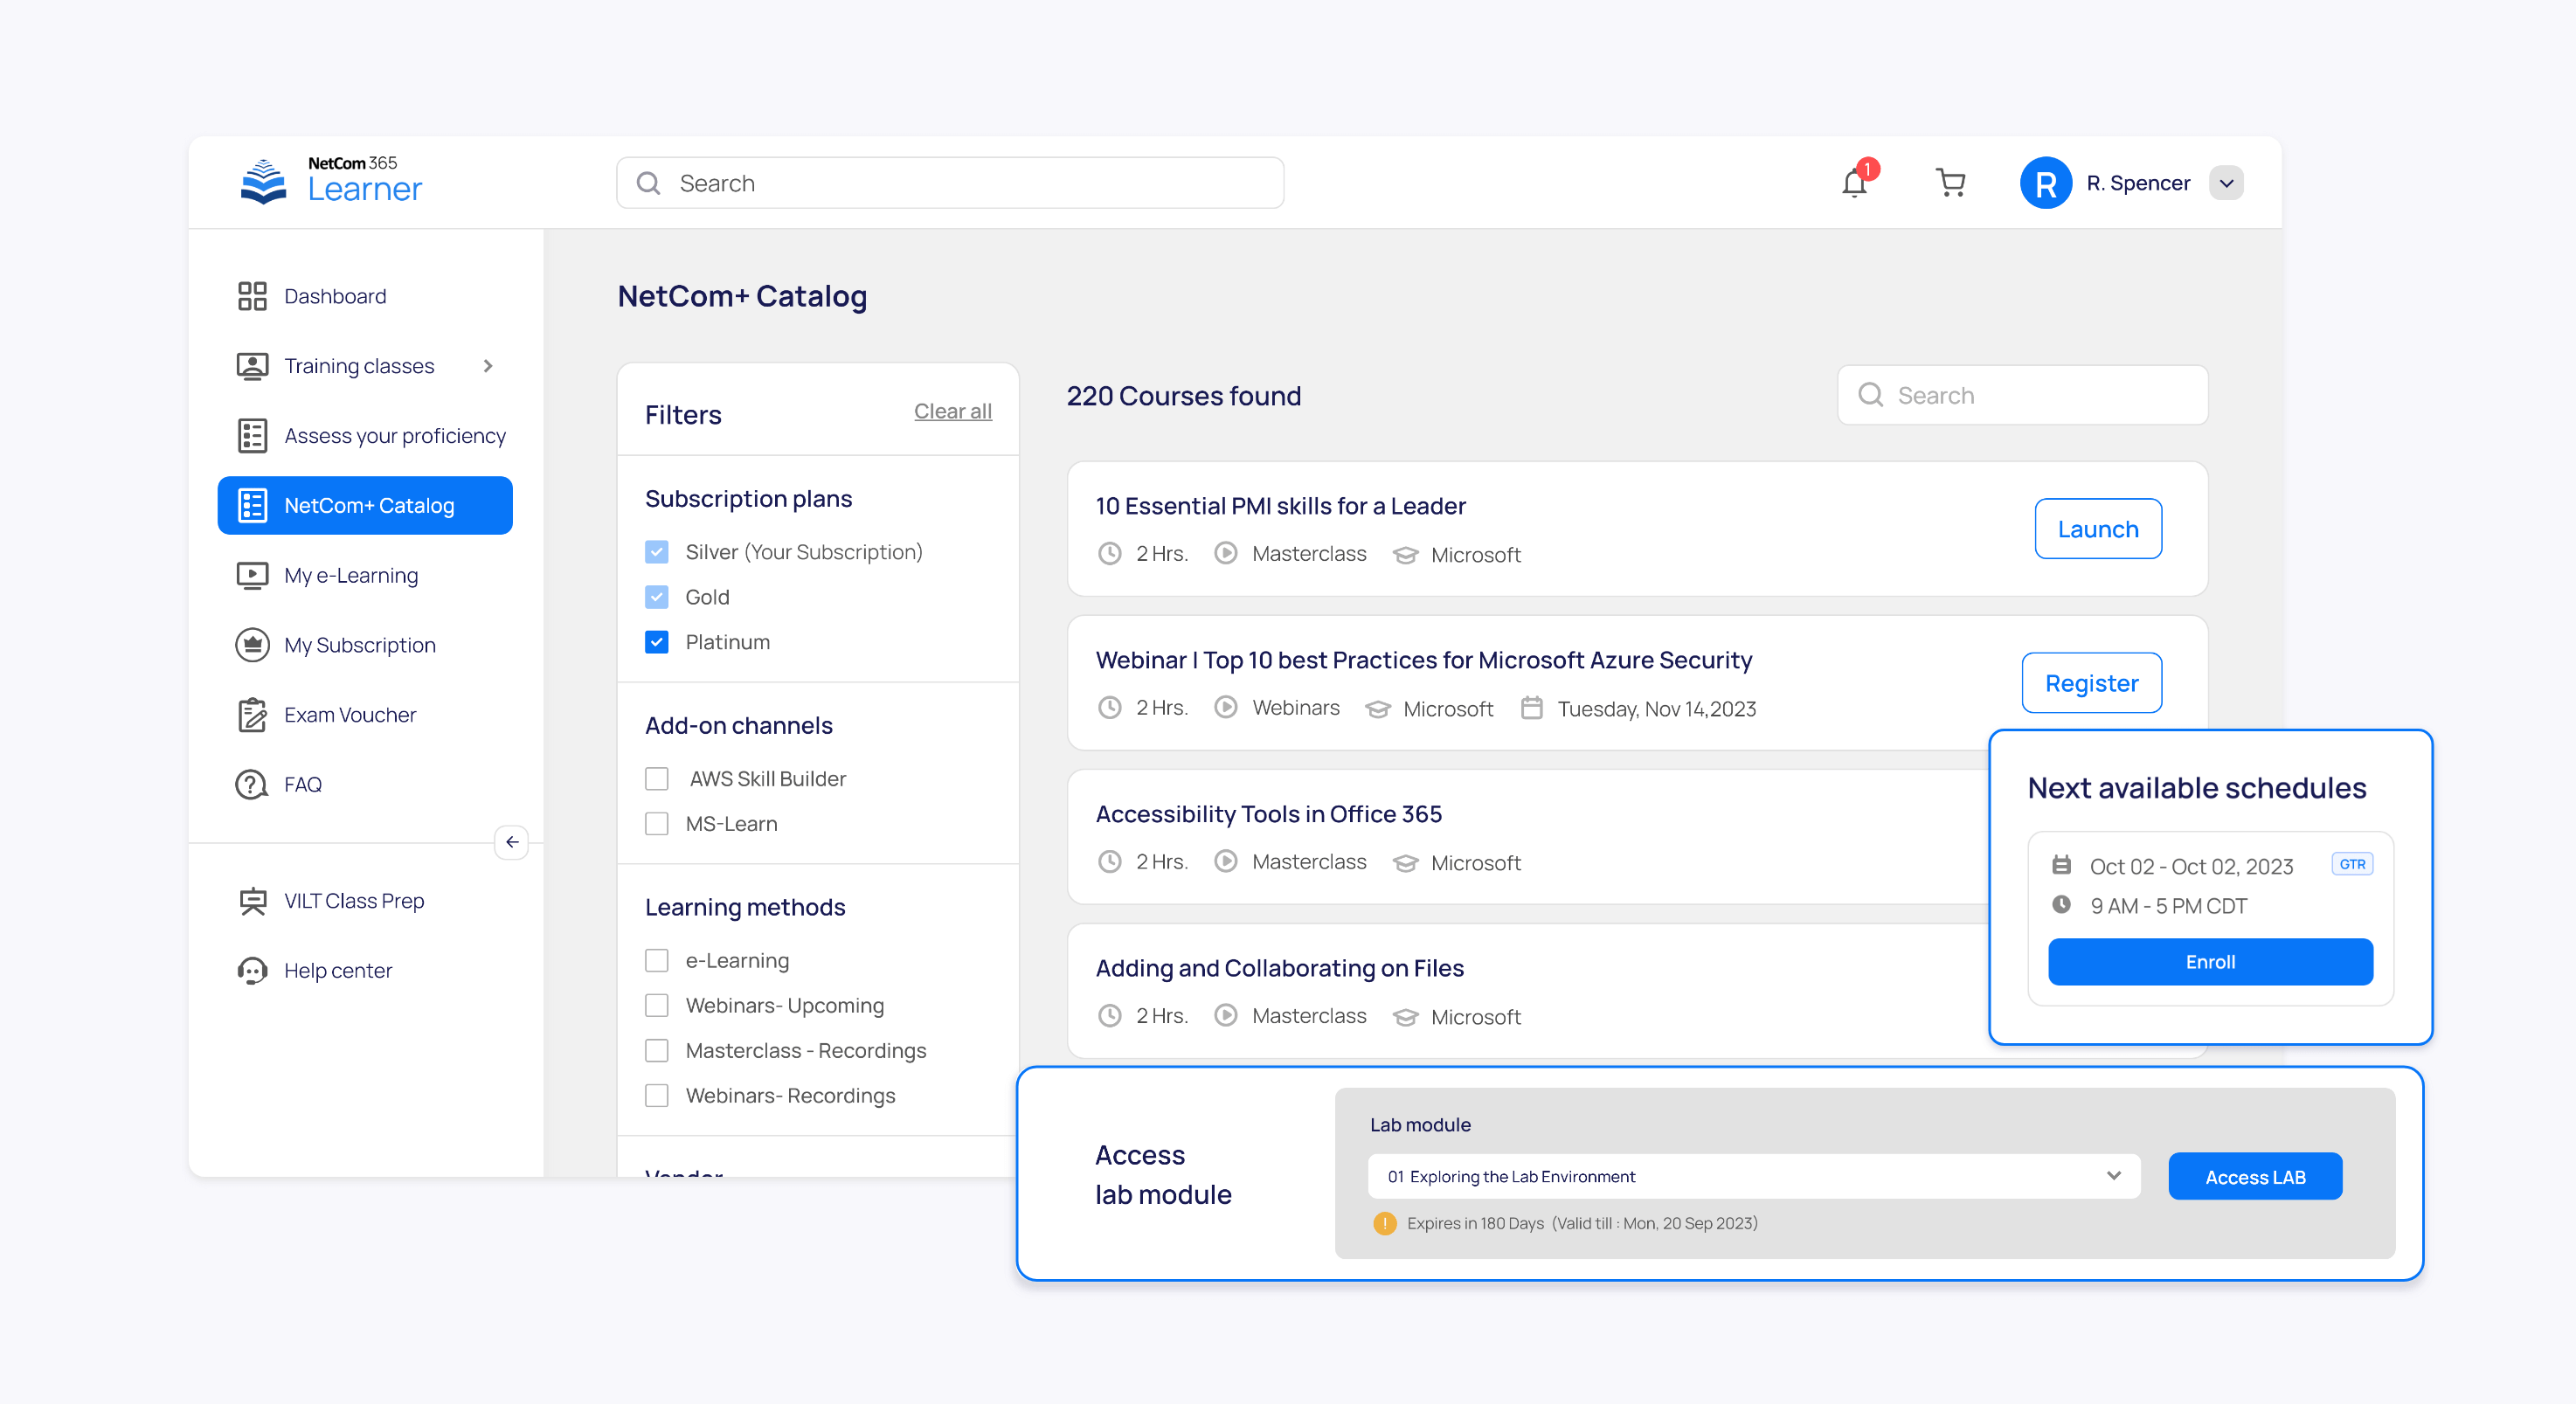The width and height of the screenshot is (2576, 1404).
Task: Click the magnifier icon in course search
Action: [x=1870, y=395]
